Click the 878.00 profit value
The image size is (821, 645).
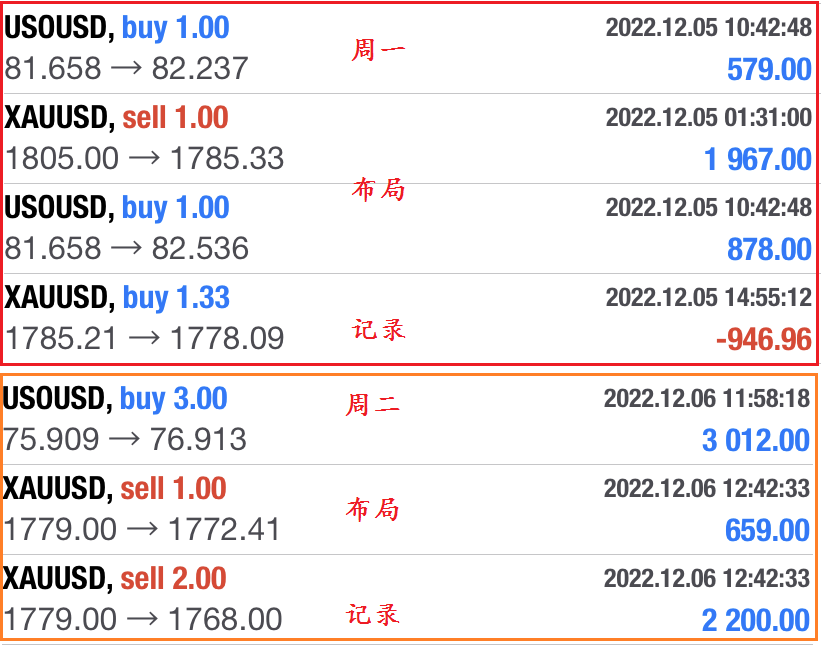[769, 250]
